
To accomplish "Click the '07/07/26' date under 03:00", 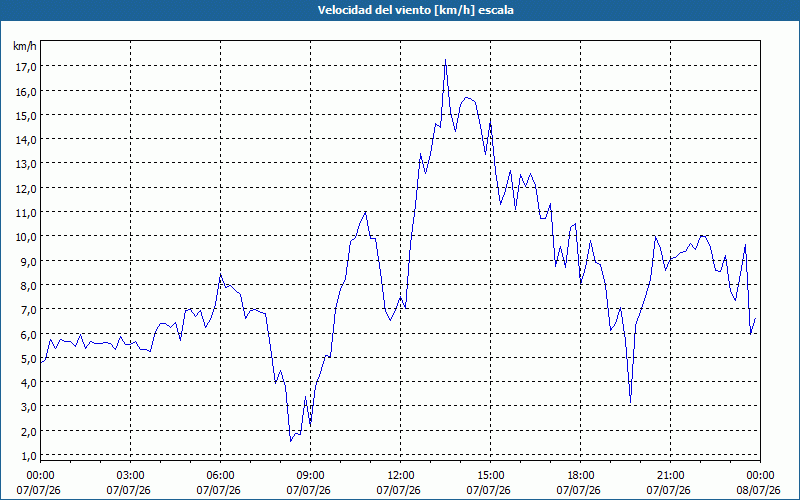I will tap(129, 490).
